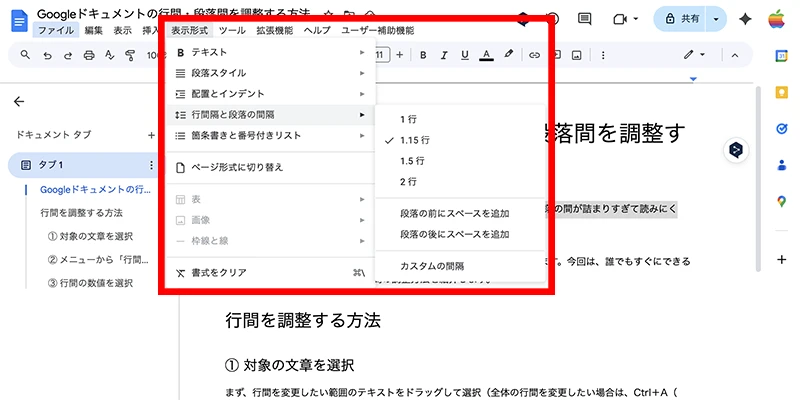Open the text color picker
This screenshot has width=800, height=400.
pyautogui.click(x=486, y=54)
